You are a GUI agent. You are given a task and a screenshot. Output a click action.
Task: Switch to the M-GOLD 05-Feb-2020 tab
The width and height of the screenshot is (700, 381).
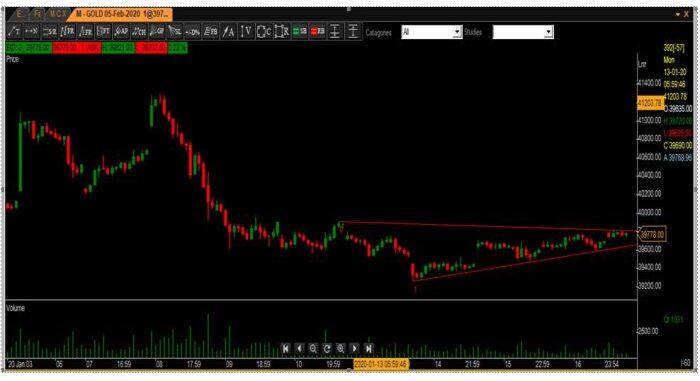coord(120,14)
